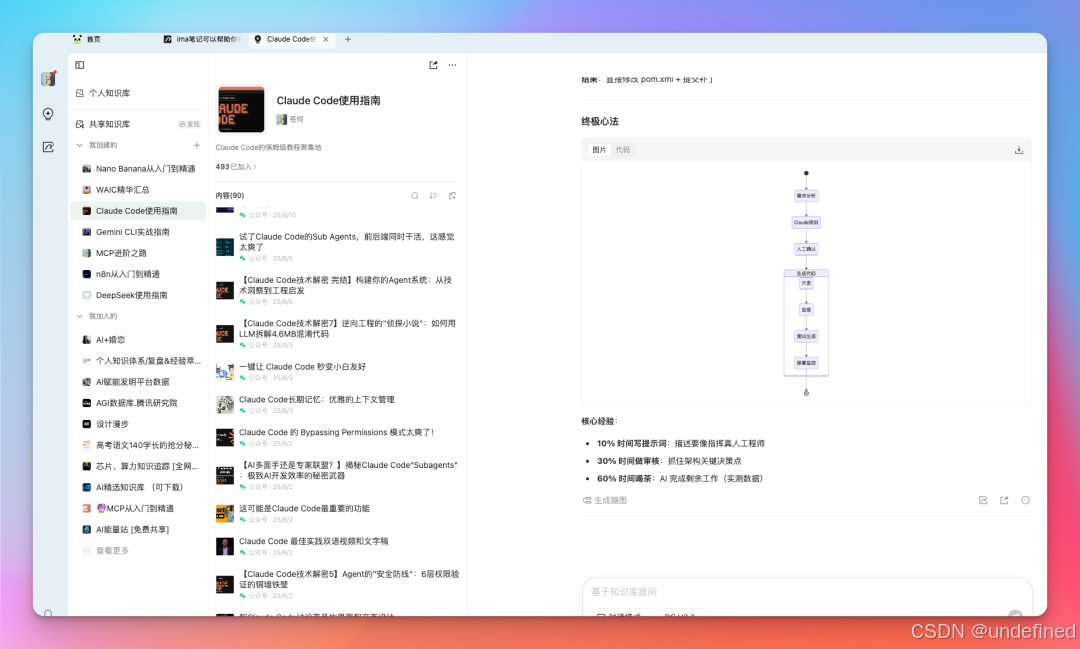Screen dimensions: 1080x649
Task: Switch to the ima笔记 tab
Action: 200,39
